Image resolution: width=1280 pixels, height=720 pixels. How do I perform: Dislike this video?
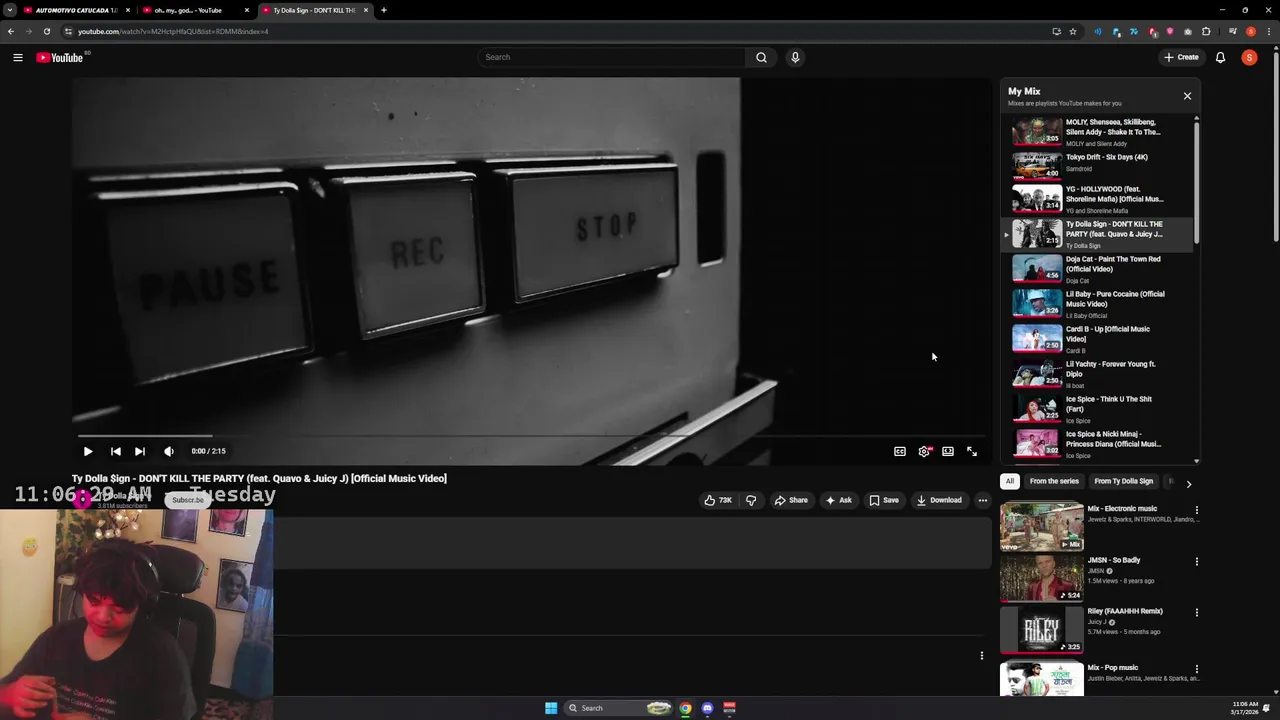tap(751, 500)
